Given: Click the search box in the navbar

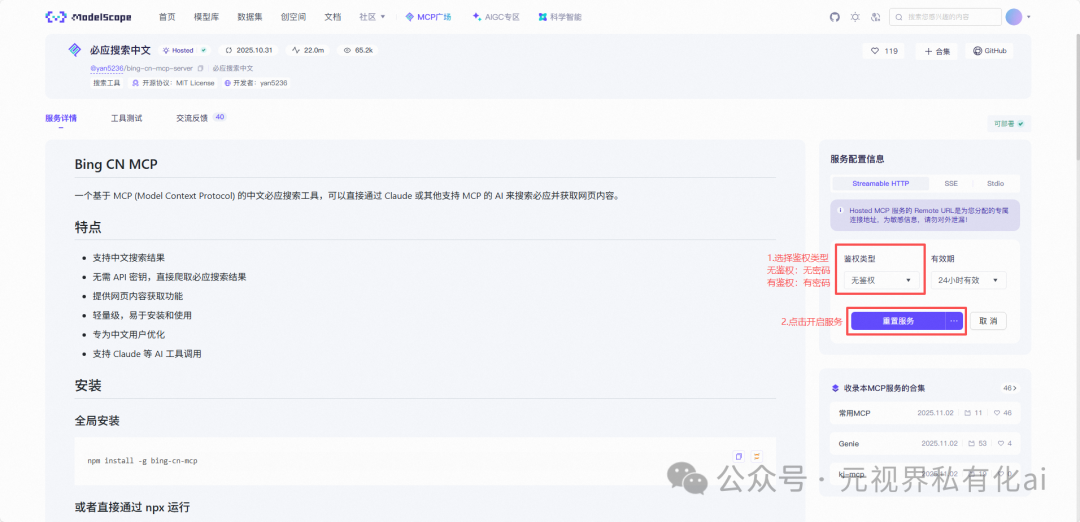Looking at the screenshot, I should tap(945, 17).
